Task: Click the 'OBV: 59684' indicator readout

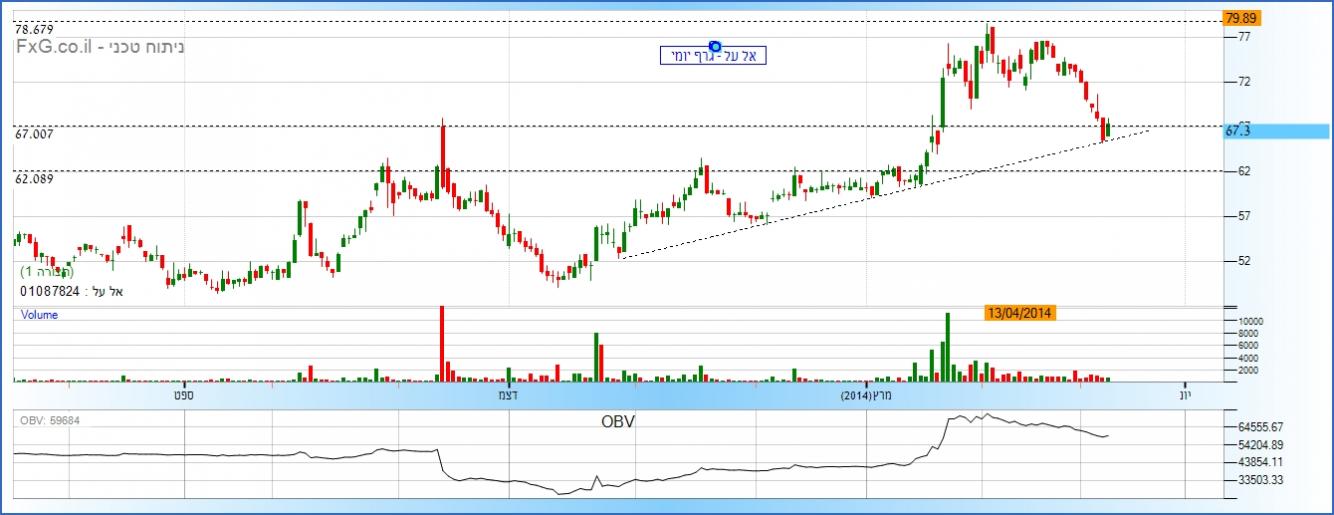Action: click(x=50, y=420)
